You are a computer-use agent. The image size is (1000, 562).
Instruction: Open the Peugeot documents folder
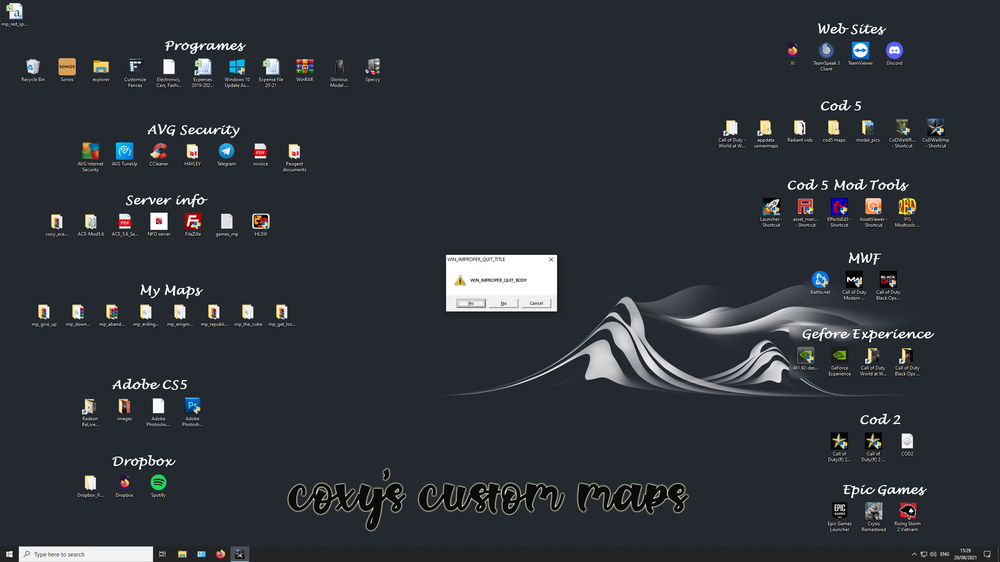point(294,157)
